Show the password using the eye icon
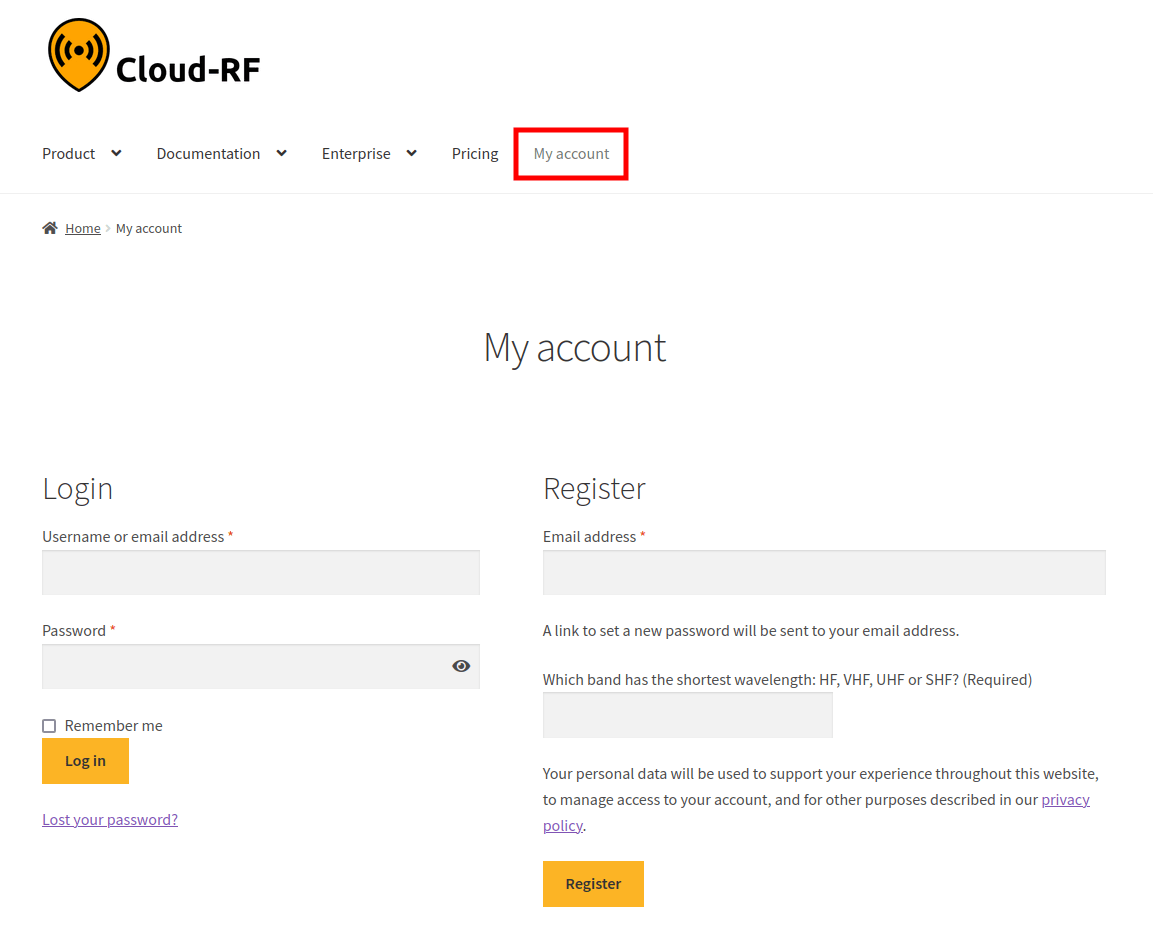 (x=461, y=665)
